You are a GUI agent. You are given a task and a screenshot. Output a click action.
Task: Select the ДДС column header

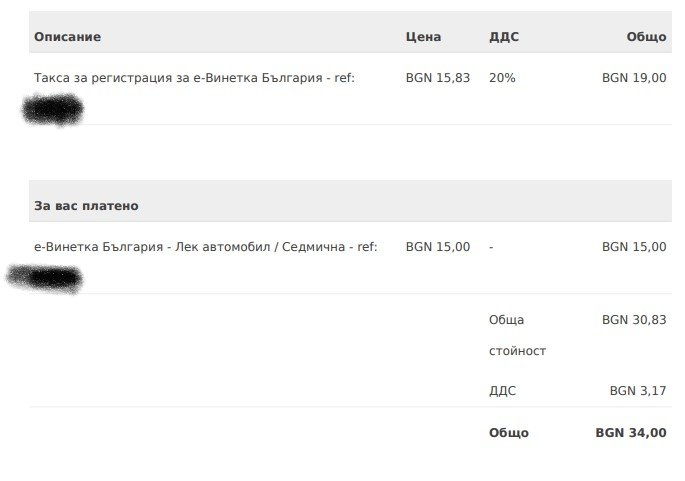click(504, 37)
